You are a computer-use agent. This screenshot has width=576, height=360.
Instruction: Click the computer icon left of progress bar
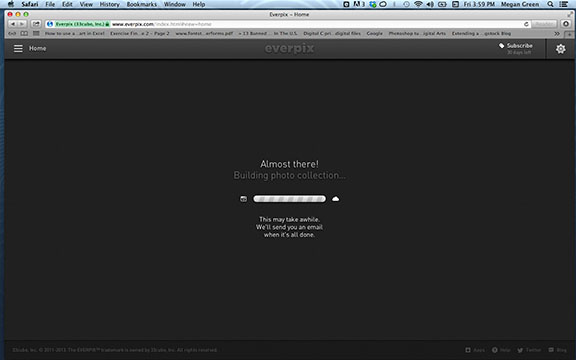point(244,199)
